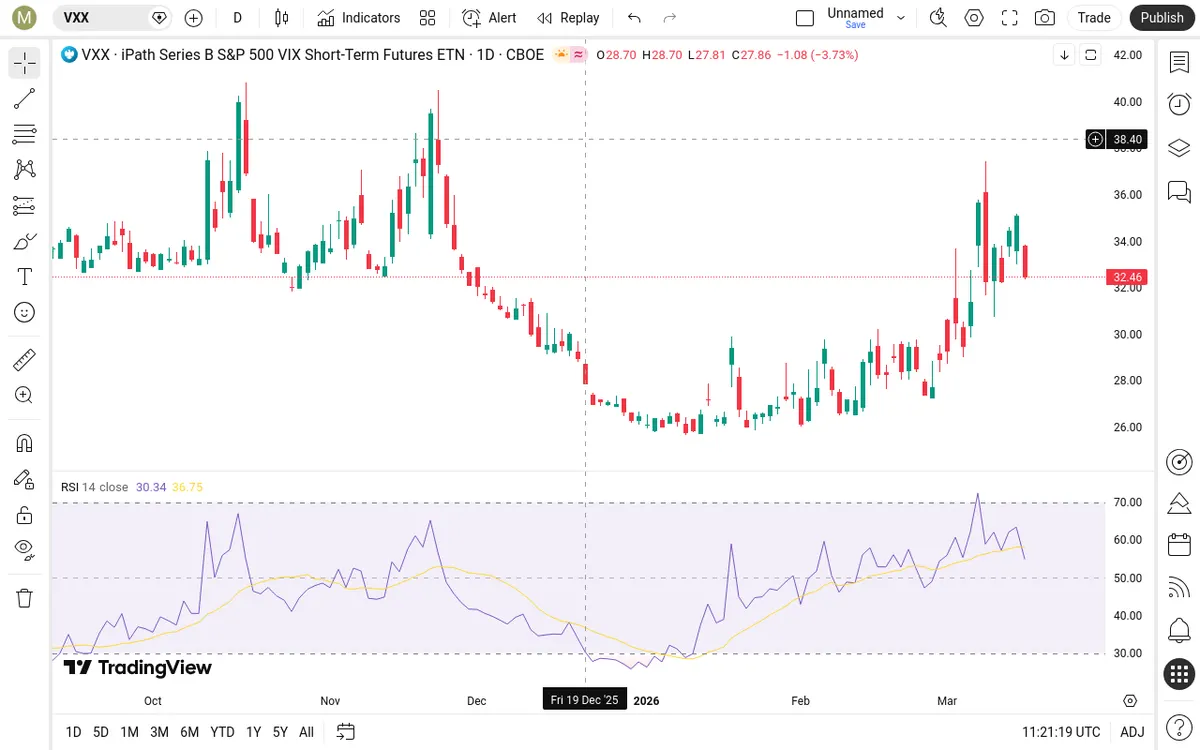
Task: Open the Fibonacci retracement tools
Action: tap(25, 134)
